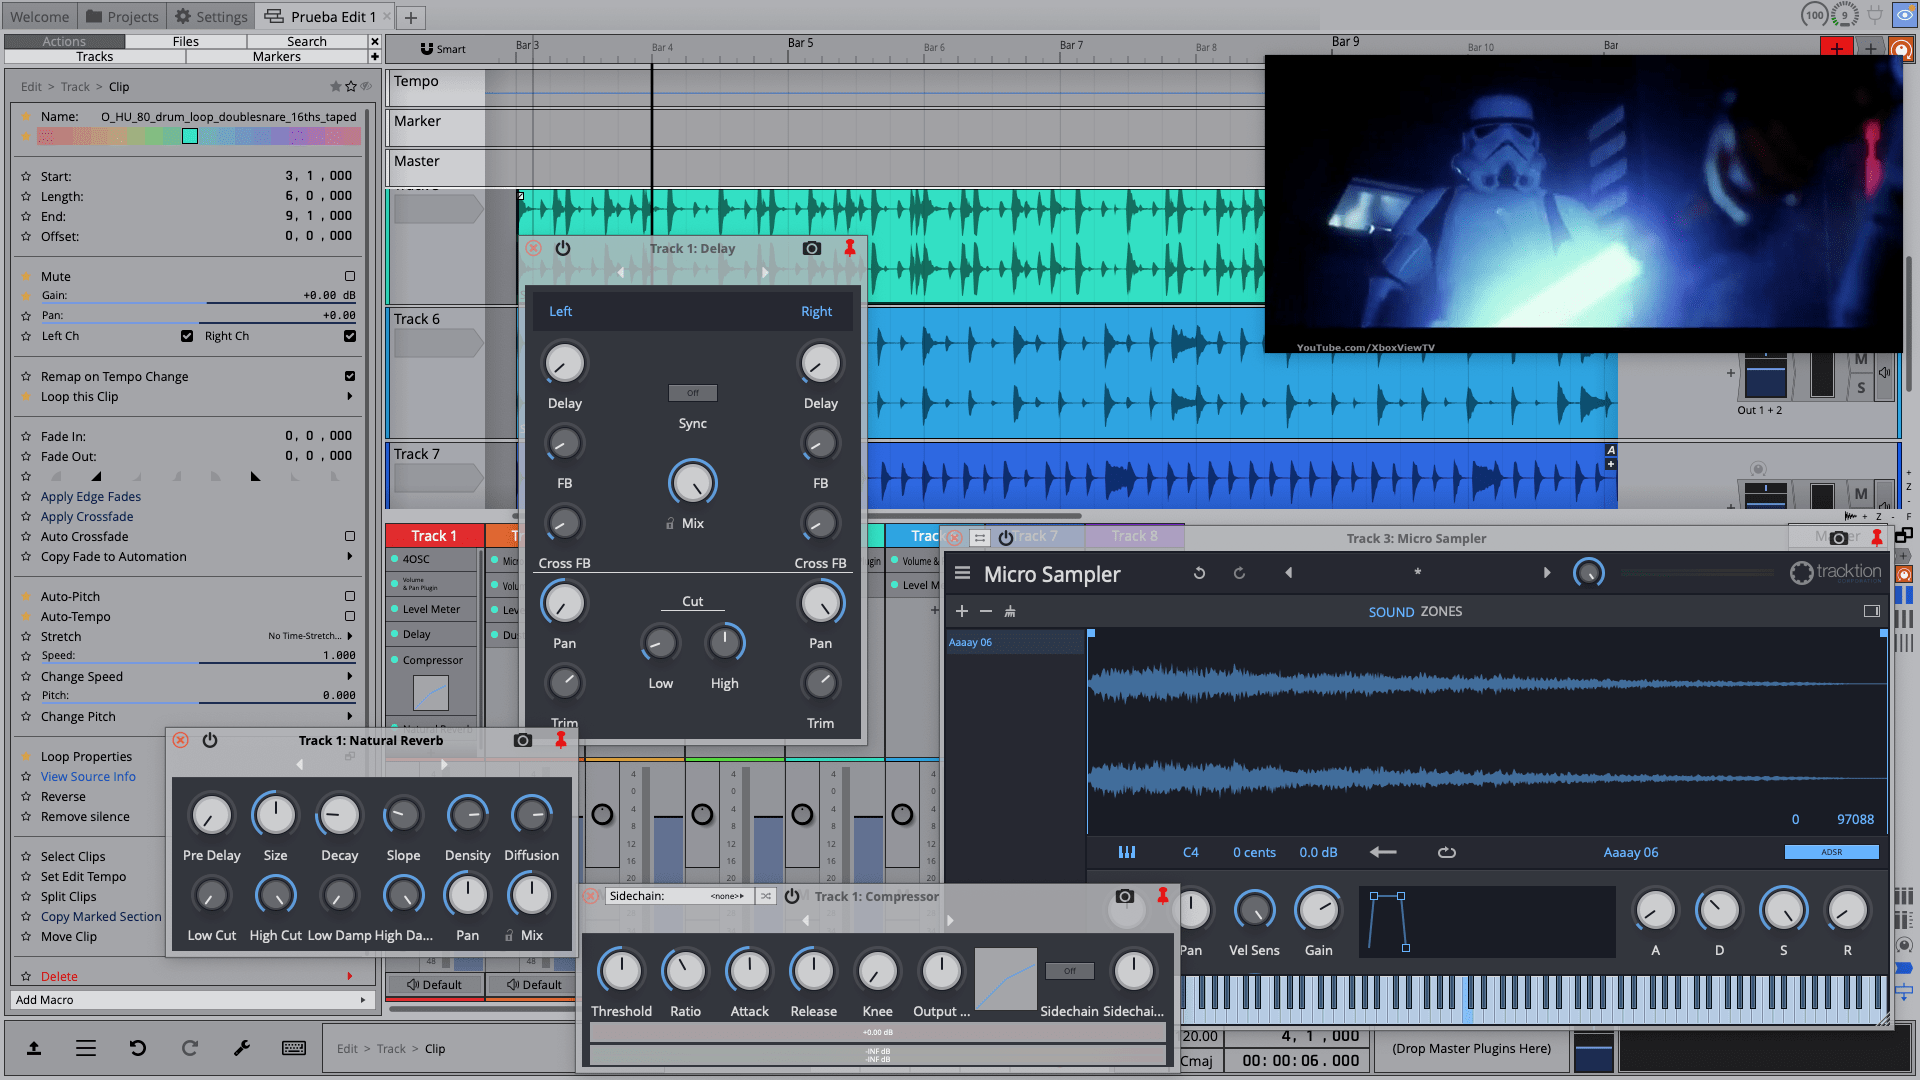Bypass the Track 1 Delay with power toggle
The width and height of the screenshot is (1920, 1080).
pyautogui.click(x=563, y=248)
